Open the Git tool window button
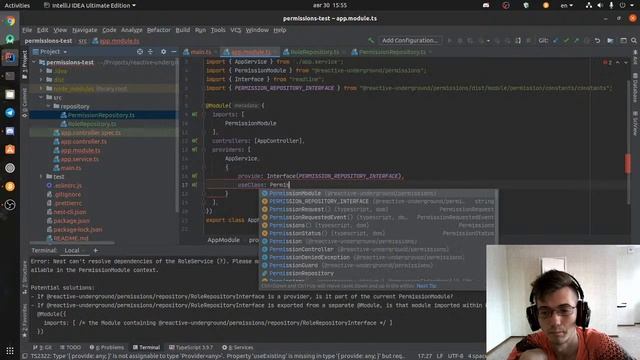640x360 pixels. pyautogui.click(x=42, y=347)
